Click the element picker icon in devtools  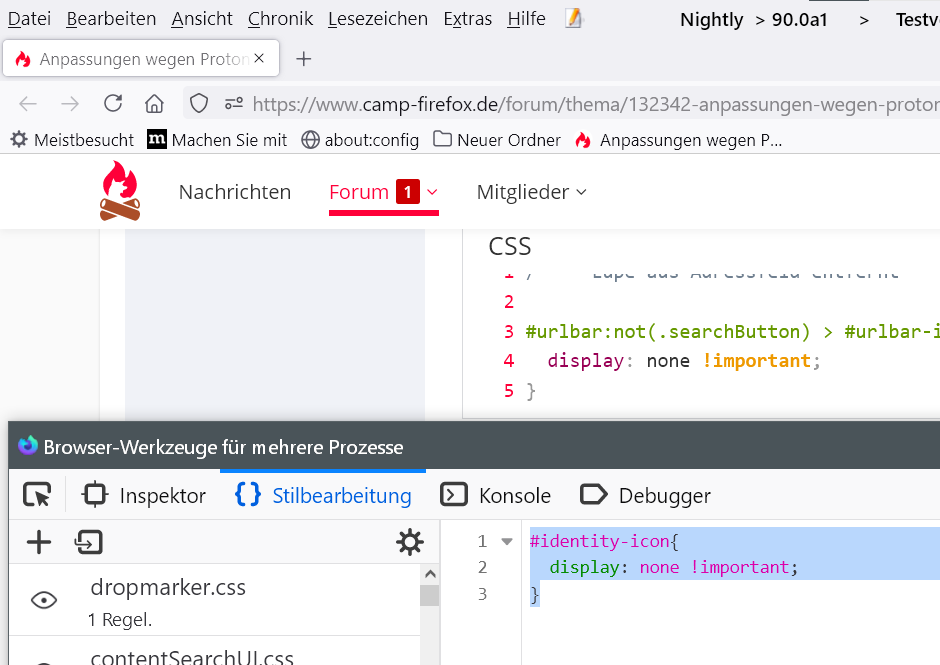tap(37, 495)
